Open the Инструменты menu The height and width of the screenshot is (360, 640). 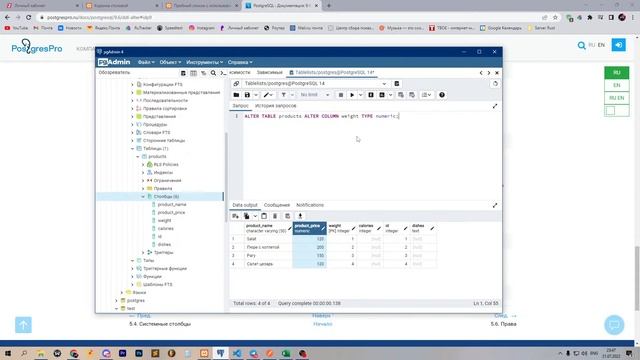204,62
